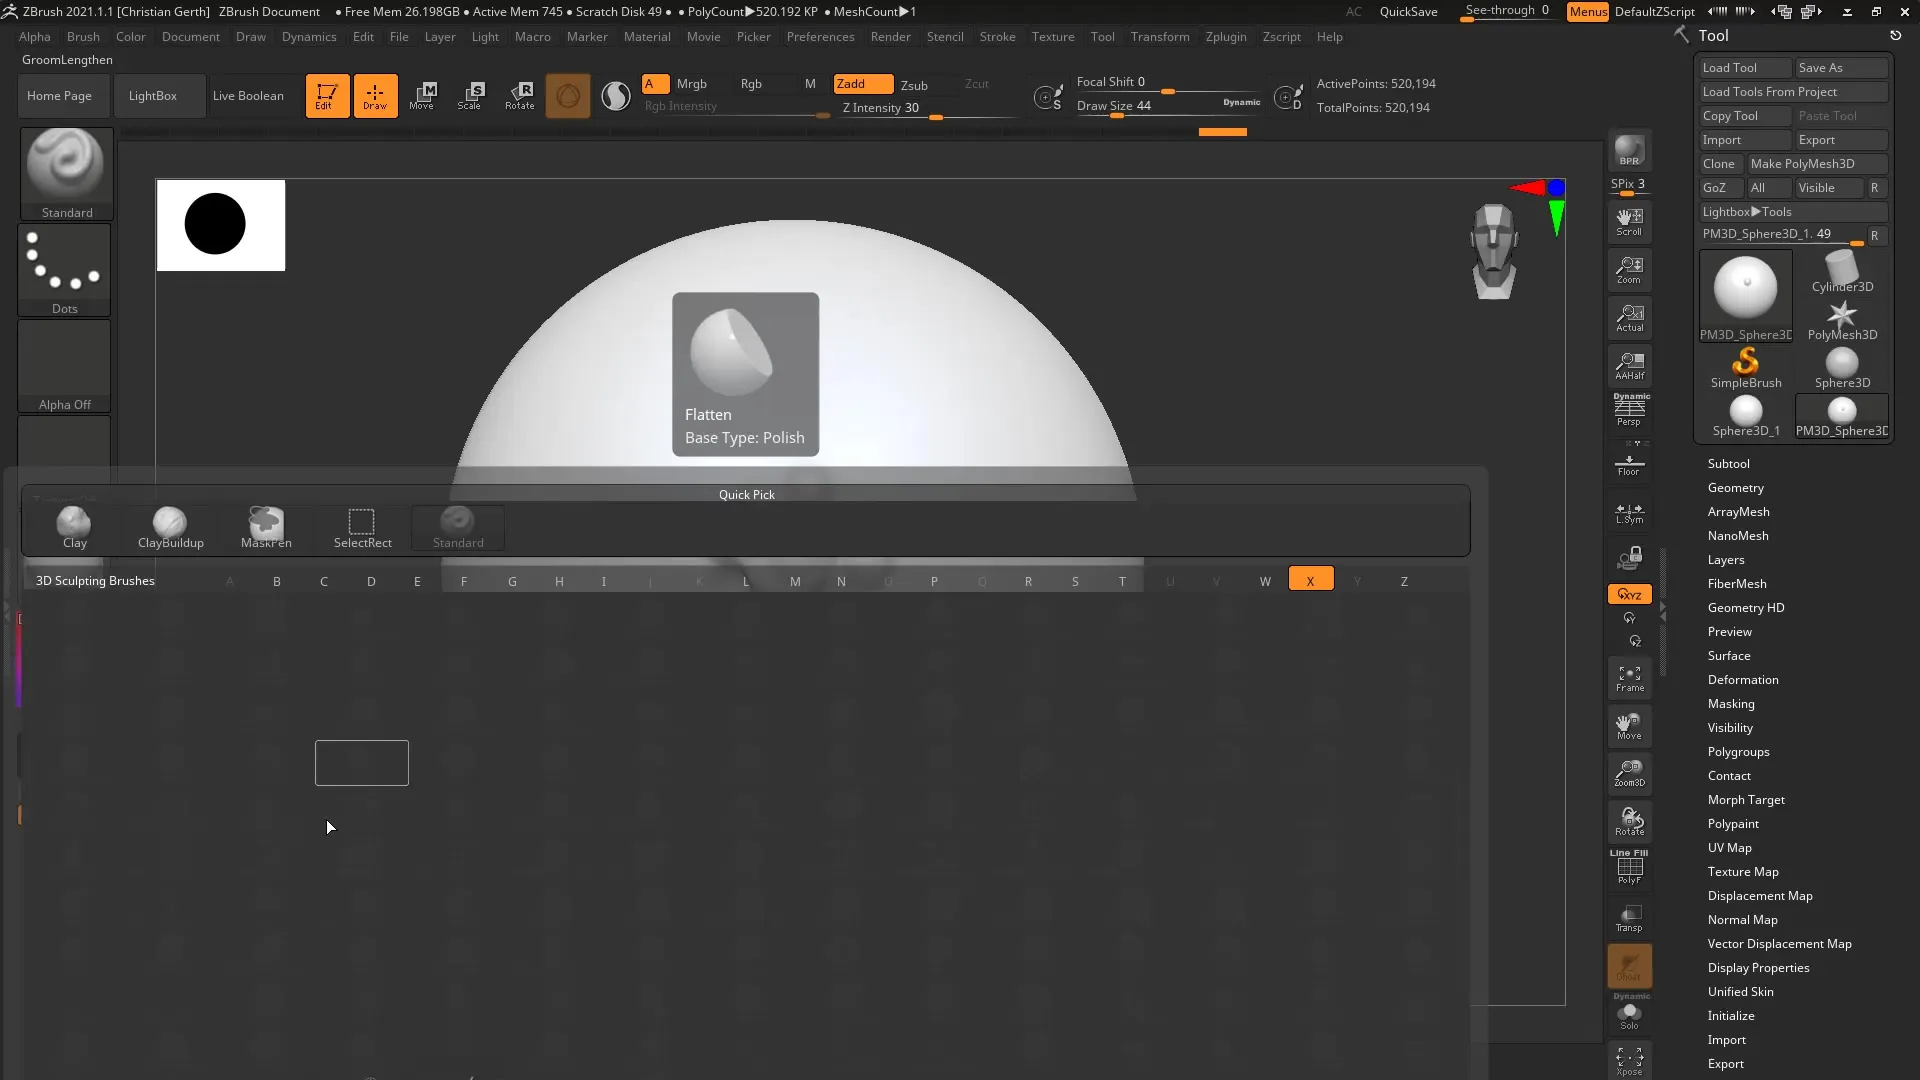Adjust the Z Intensity slider
This screenshot has width=1920, height=1080.
point(930,109)
